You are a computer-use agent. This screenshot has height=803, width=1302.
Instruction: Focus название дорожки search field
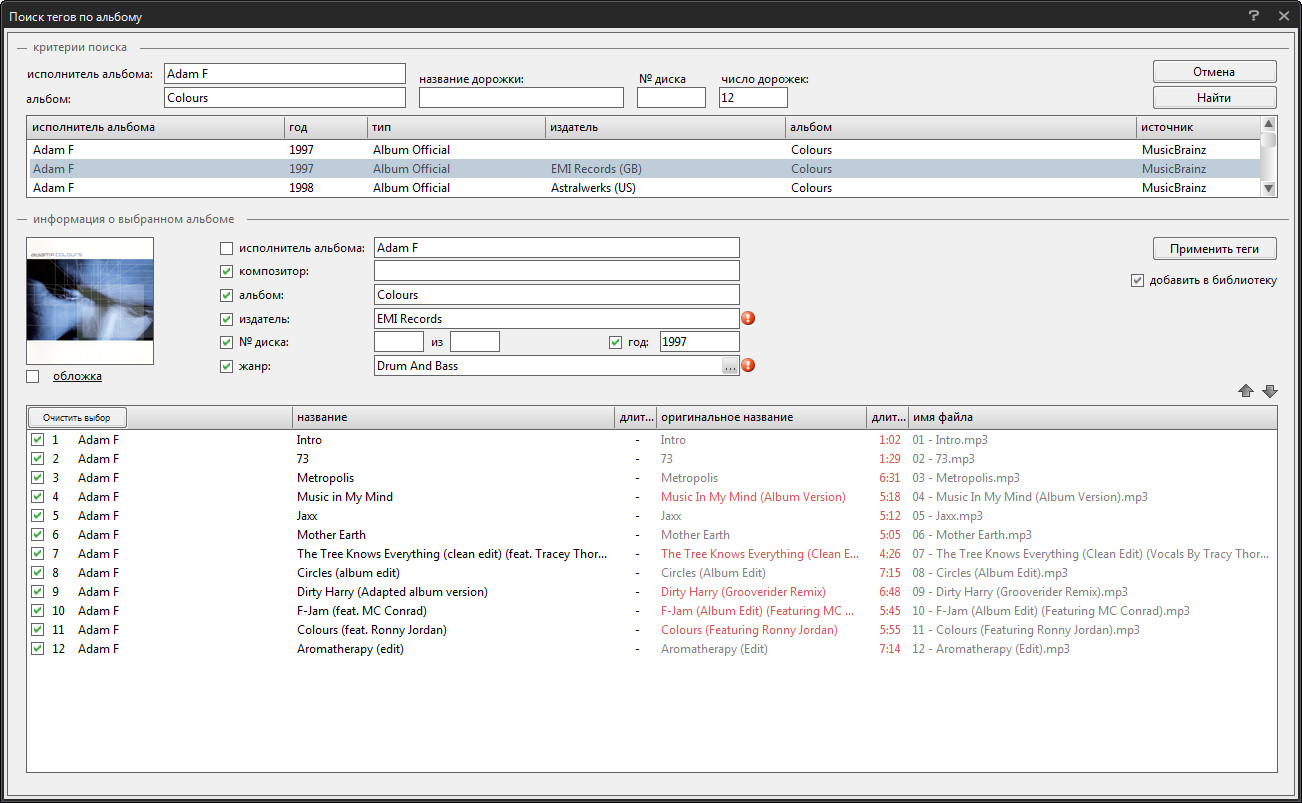point(521,98)
